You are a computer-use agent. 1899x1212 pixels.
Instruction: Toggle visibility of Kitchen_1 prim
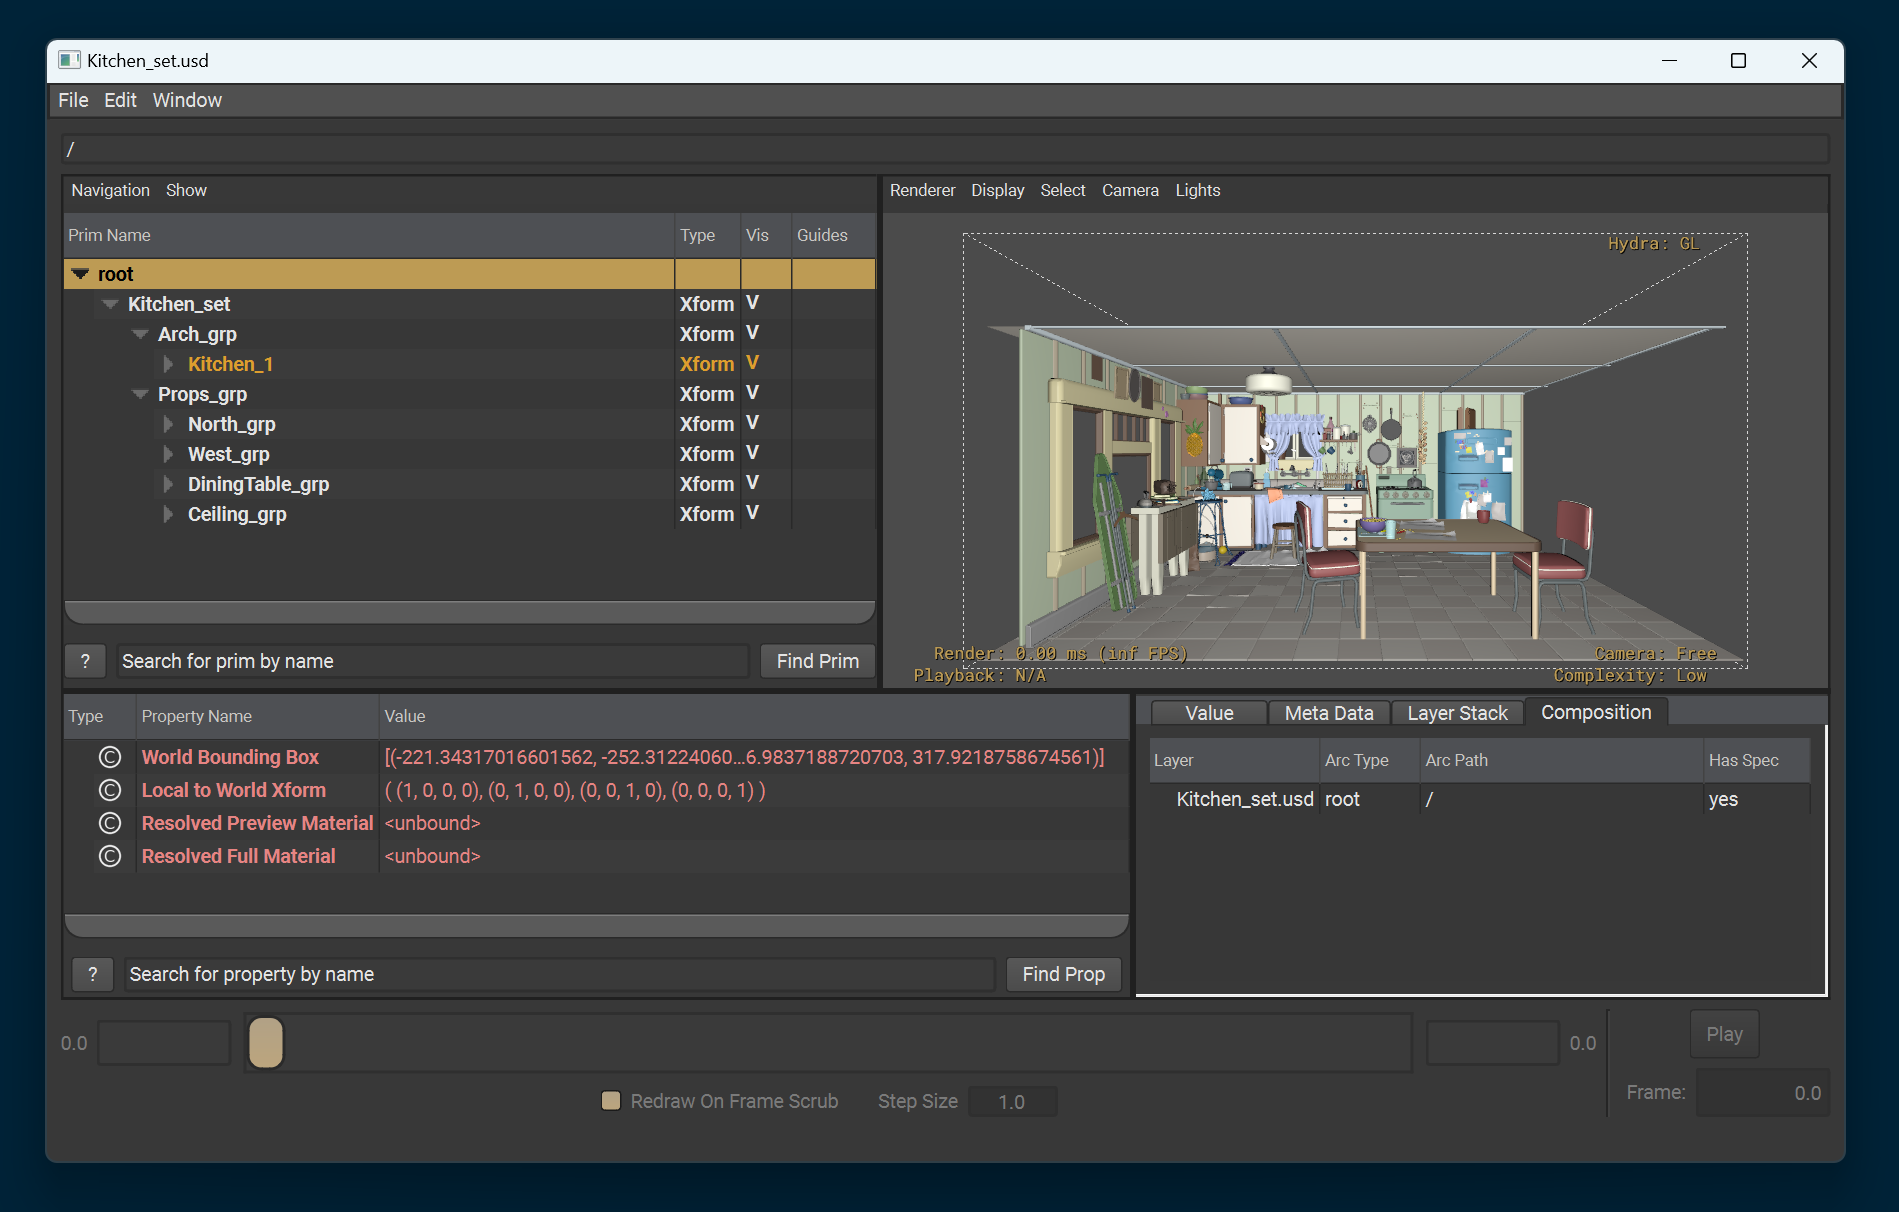pos(752,364)
